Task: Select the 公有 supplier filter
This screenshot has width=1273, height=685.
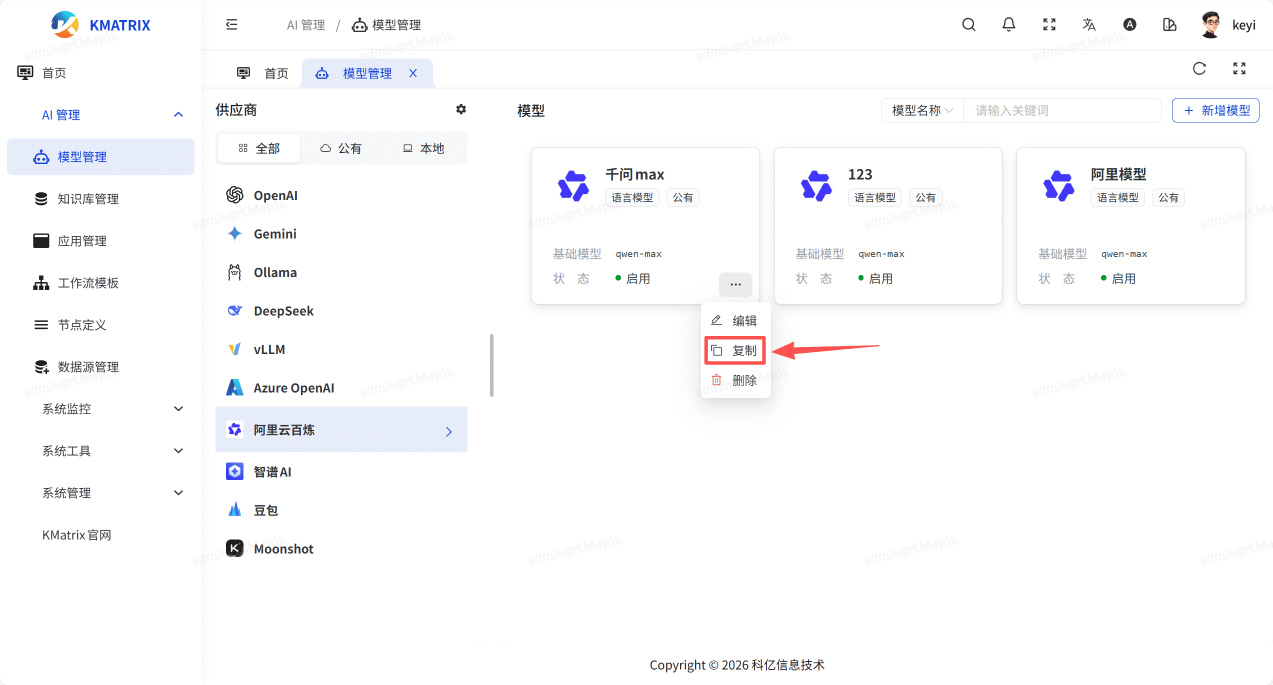Action: (x=341, y=148)
